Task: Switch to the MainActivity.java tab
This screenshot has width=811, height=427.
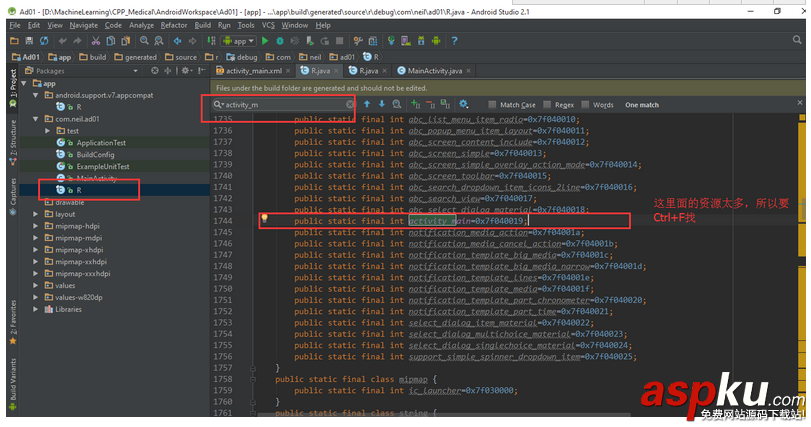Action: [x=434, y=72]
